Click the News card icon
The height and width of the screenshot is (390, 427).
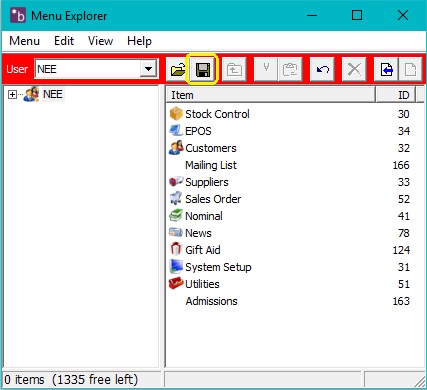coord(176,232)
